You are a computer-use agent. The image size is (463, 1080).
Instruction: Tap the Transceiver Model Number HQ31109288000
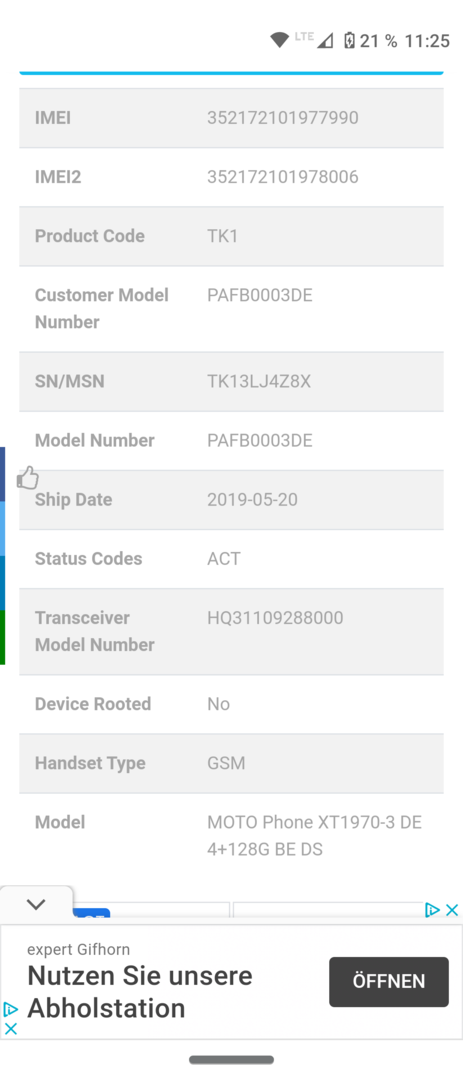275,618
